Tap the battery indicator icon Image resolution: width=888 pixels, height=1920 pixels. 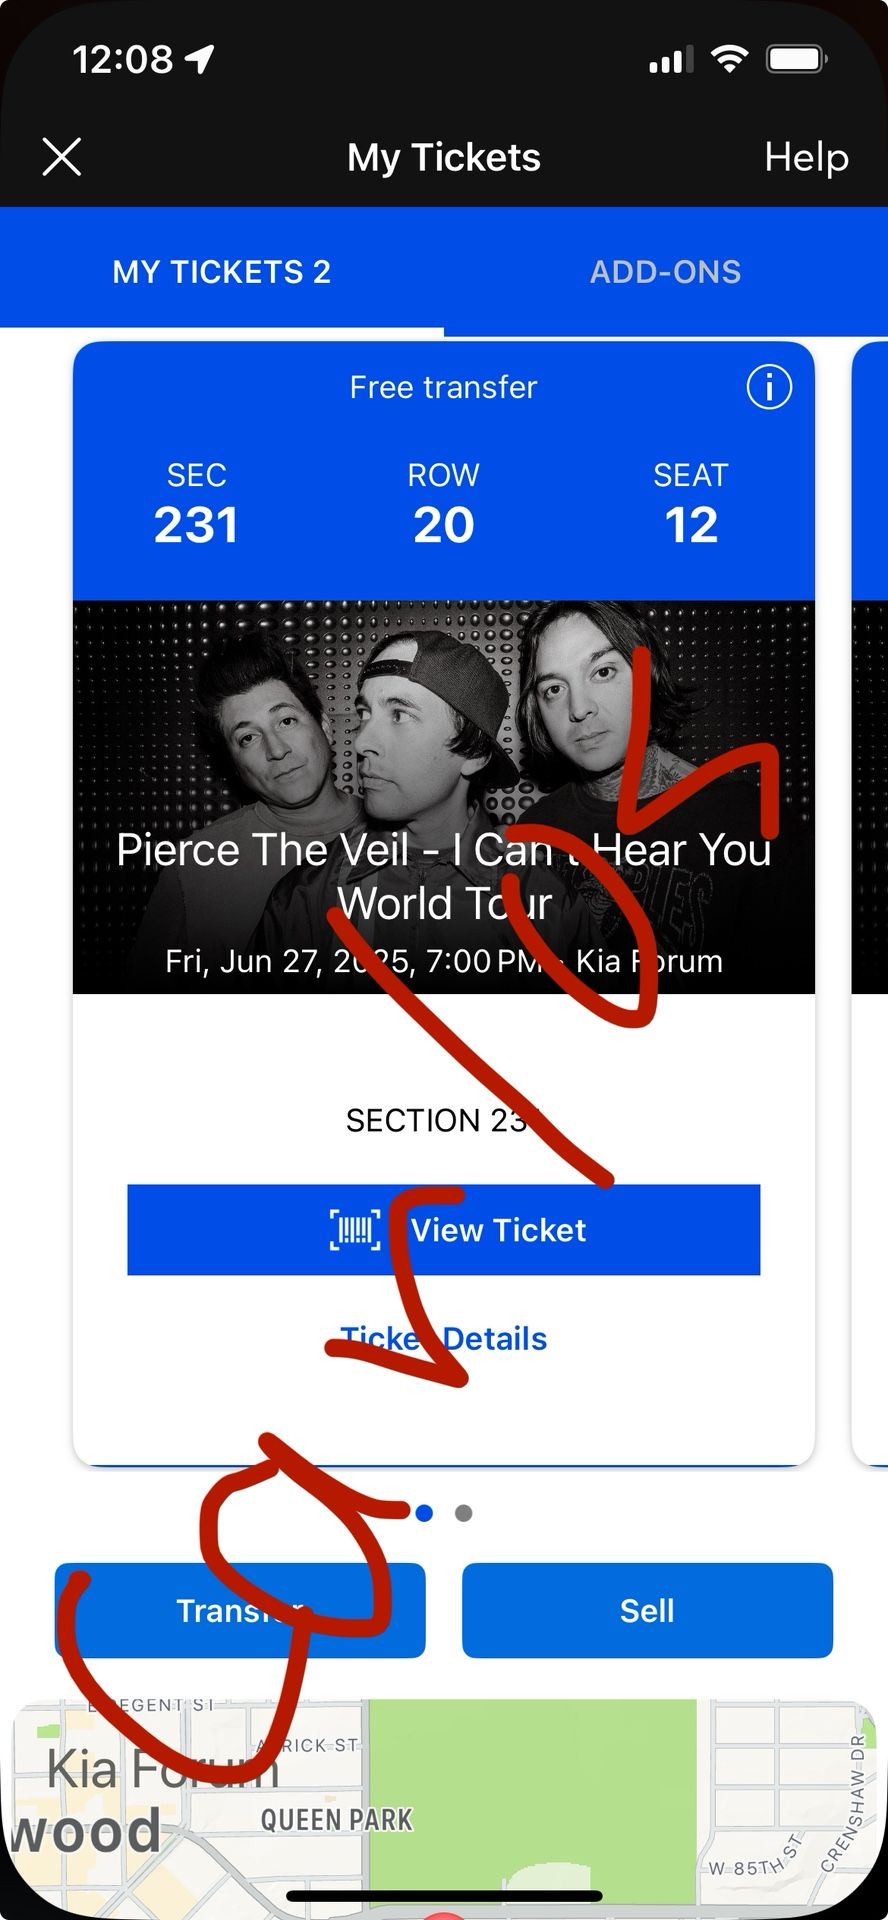pos(796,59)
